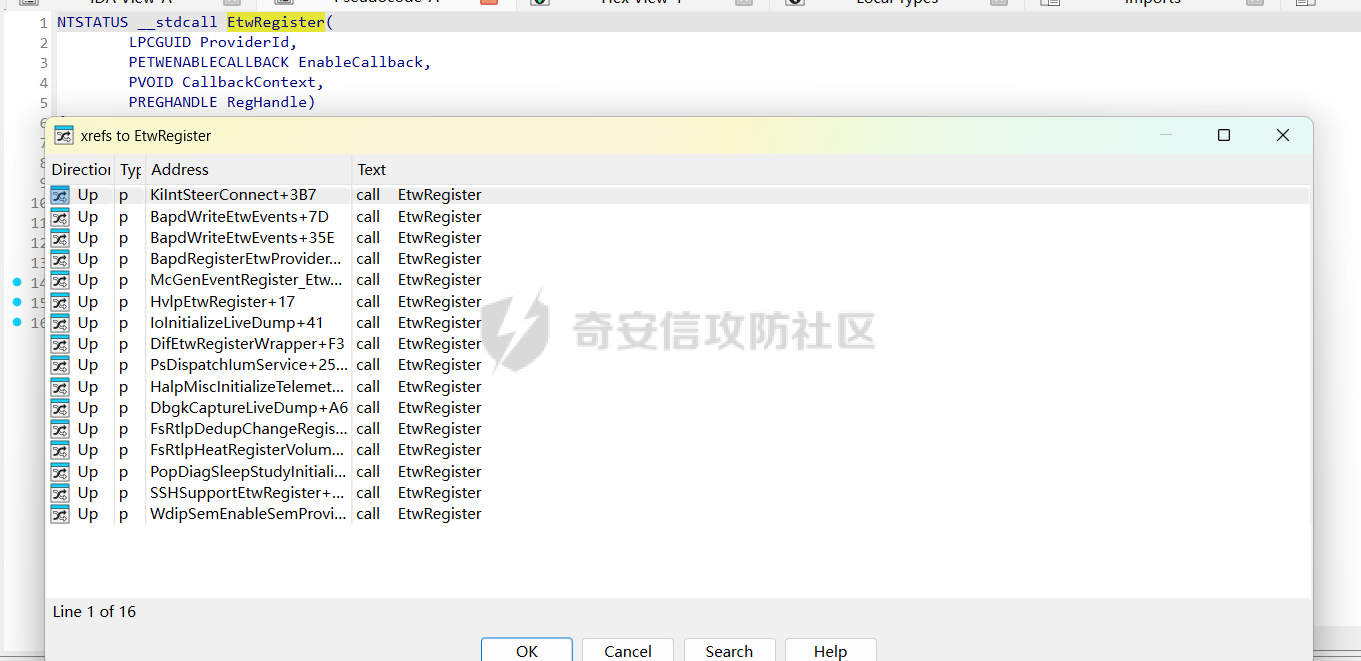Click the icon beside DbgkCaptureLiveDump+A6
Screen dimensions: 1361x661
pos(60,408)
